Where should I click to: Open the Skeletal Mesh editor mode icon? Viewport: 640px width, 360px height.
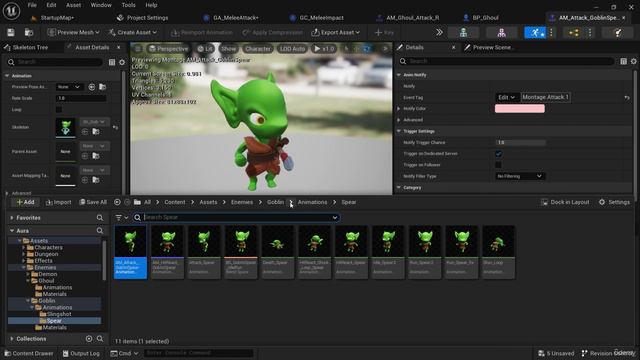point(502,32)
